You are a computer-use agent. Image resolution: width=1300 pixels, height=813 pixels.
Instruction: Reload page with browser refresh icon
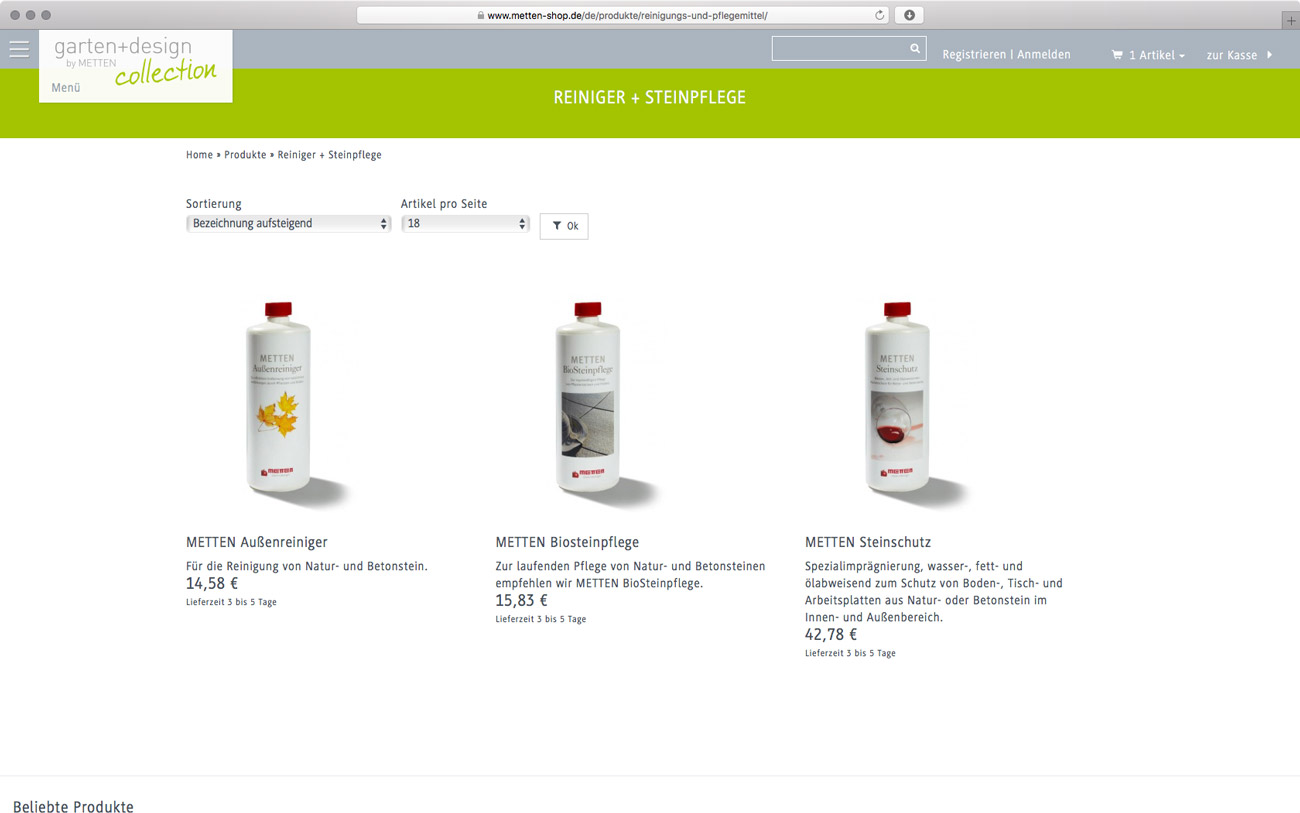click(x=880, y=15)
